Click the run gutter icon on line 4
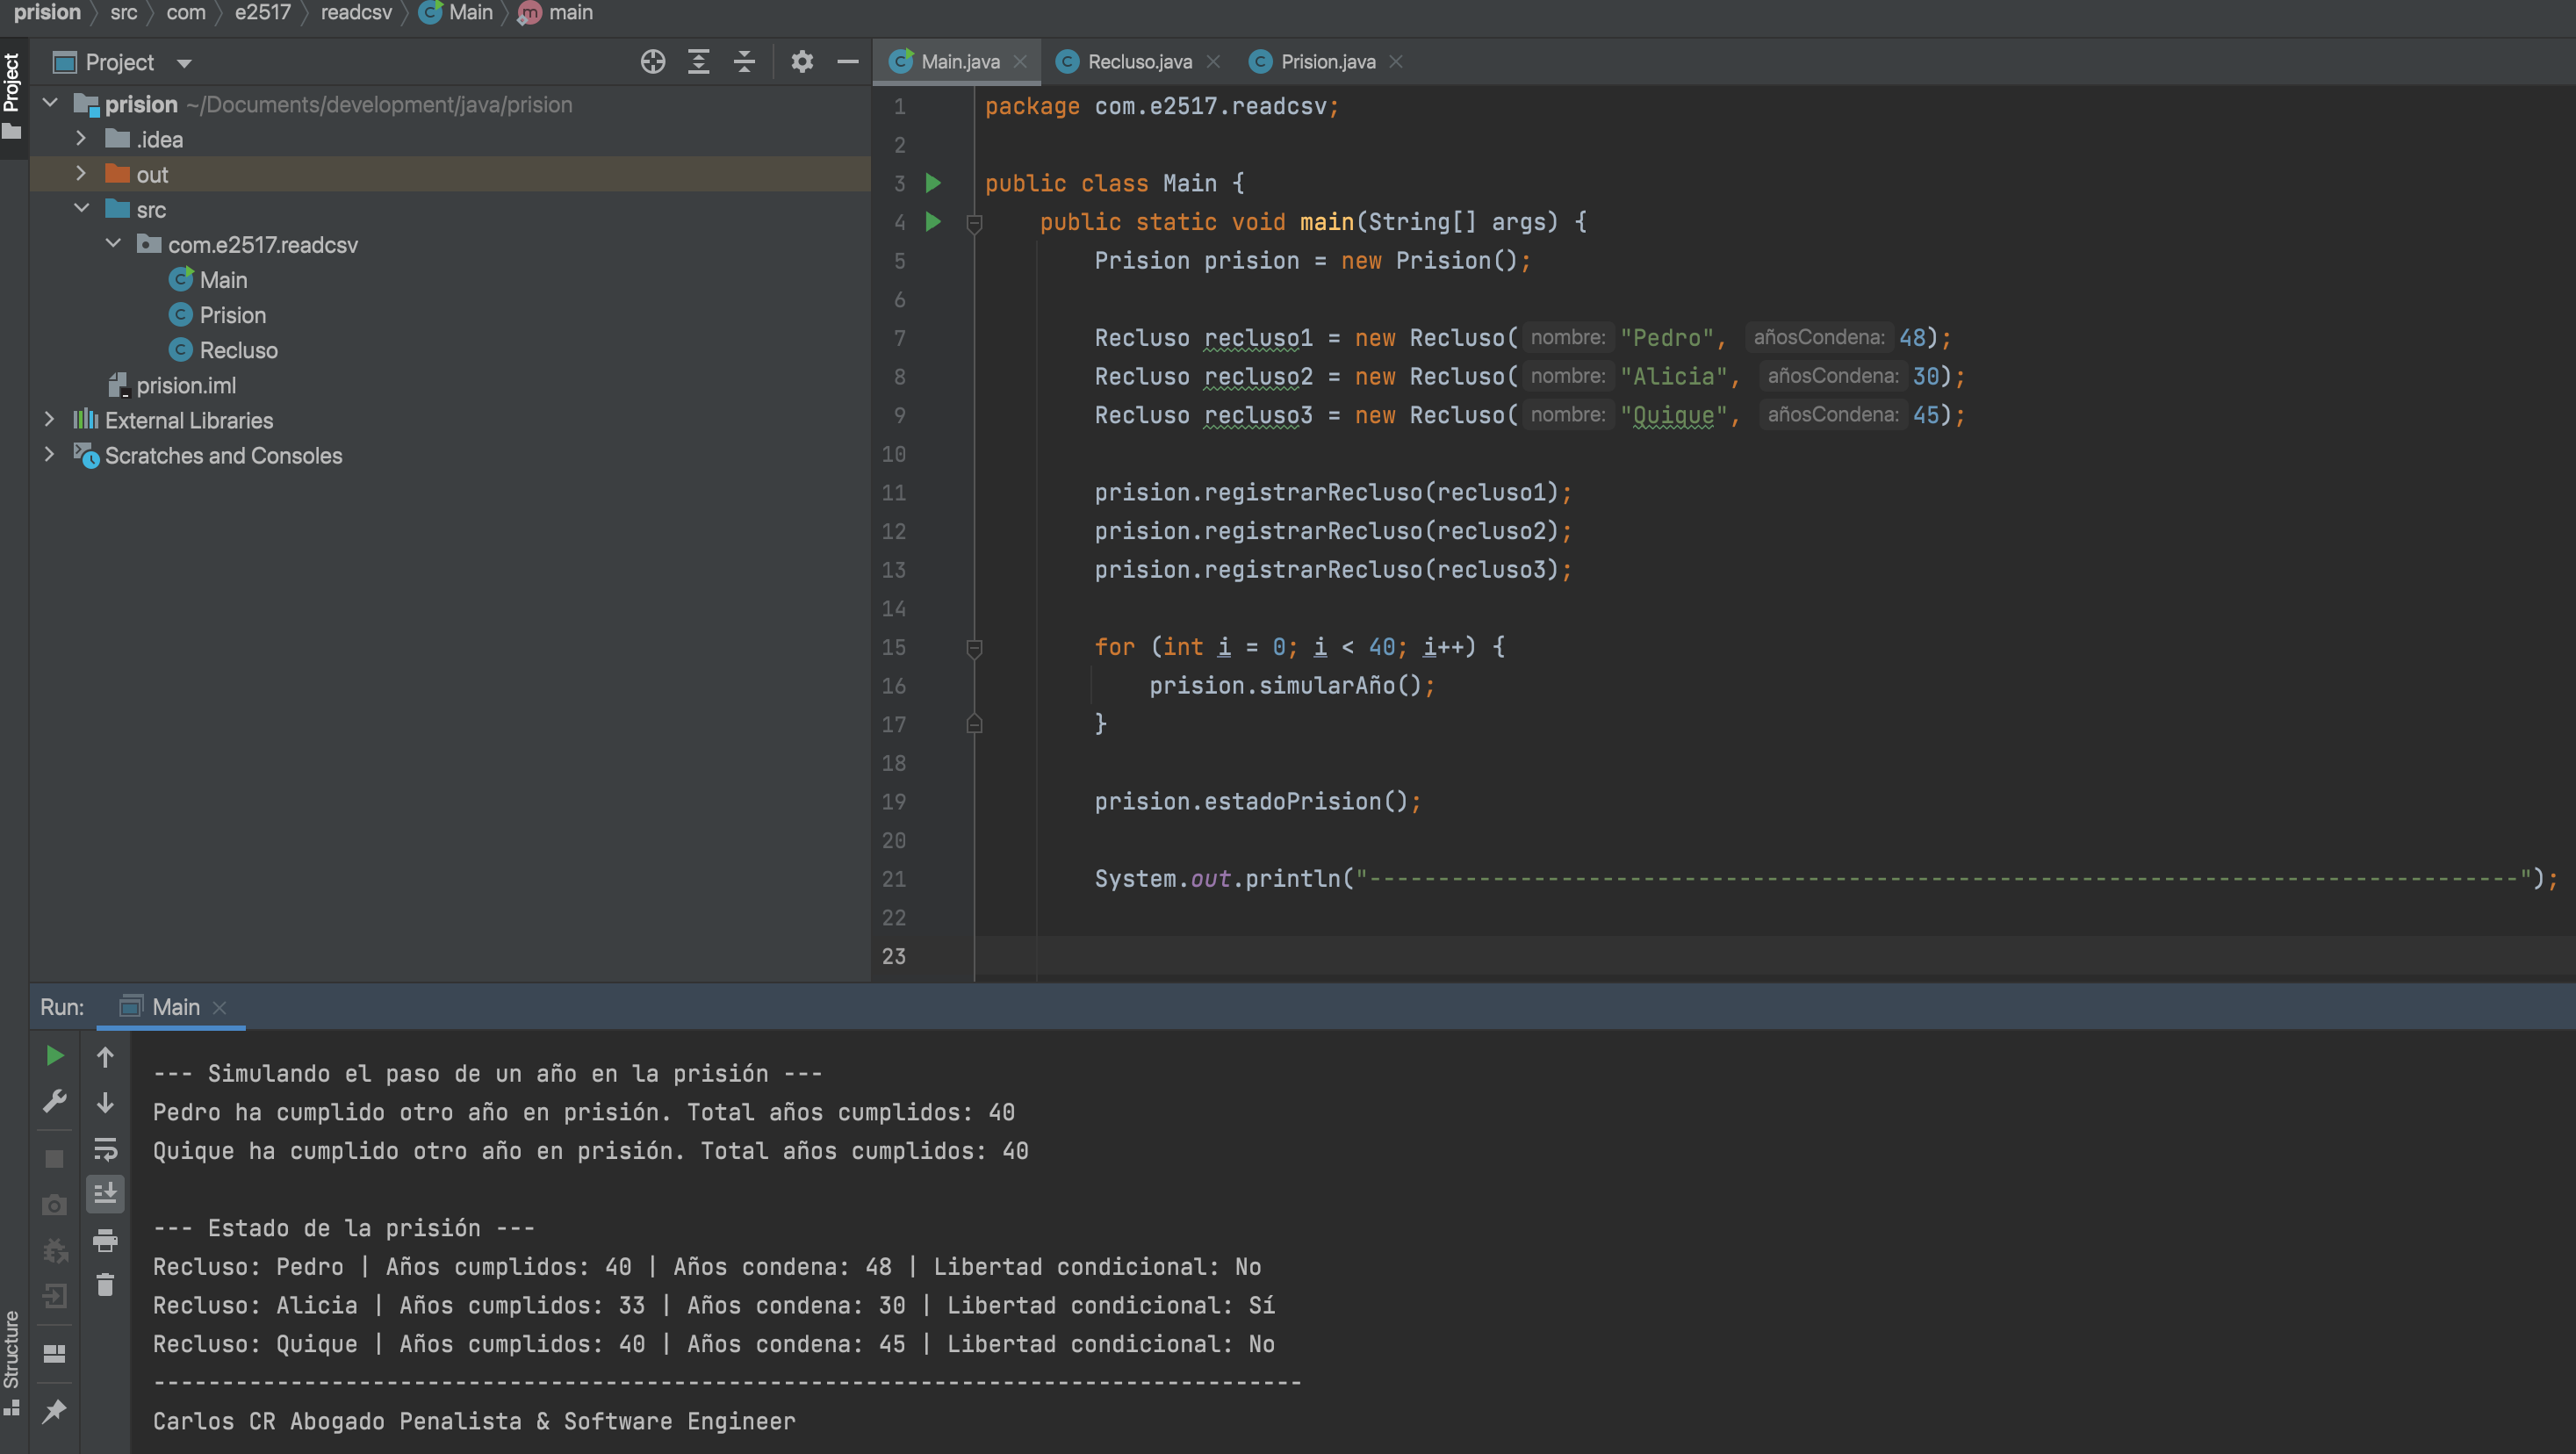2576x1454 pixels. (934, 221)
